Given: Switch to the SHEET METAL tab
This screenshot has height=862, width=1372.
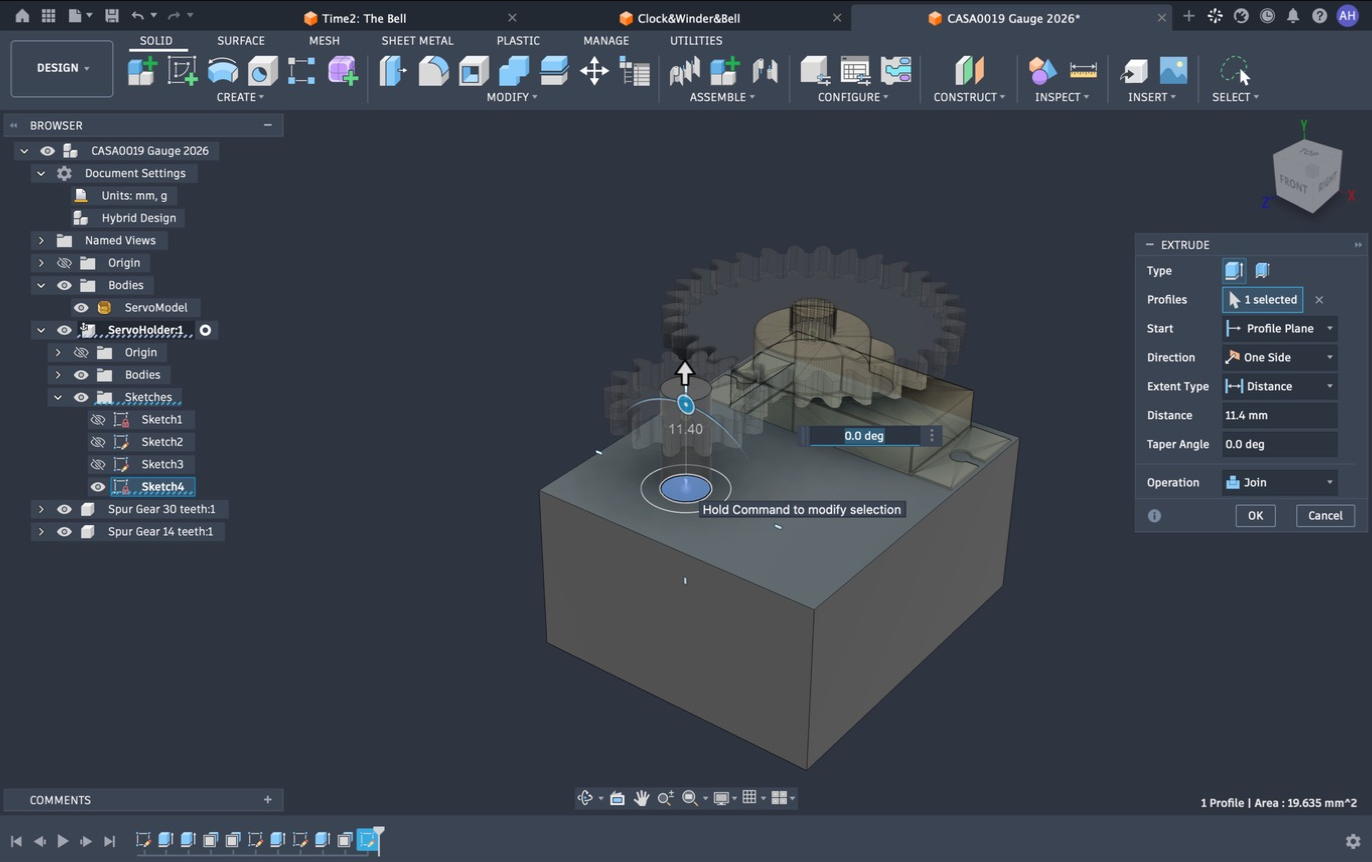Looking at the screenshot, I should tap(417, 41).
